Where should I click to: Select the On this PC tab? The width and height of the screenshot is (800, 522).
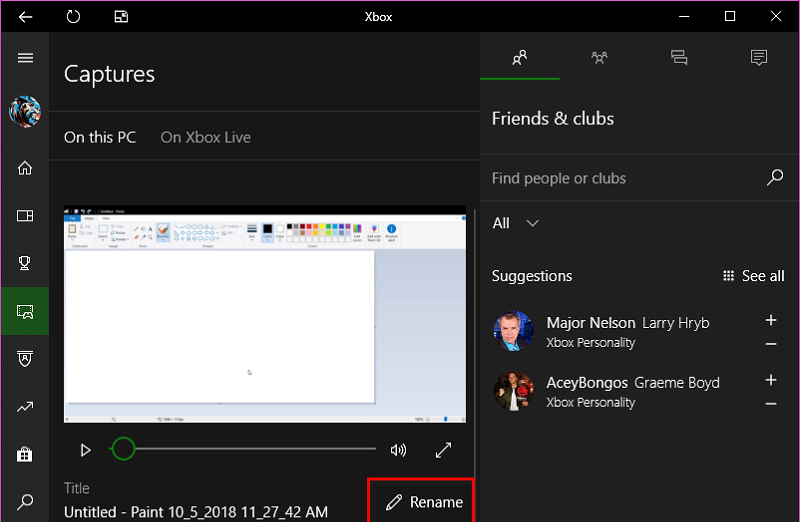(x=100, y=137)
